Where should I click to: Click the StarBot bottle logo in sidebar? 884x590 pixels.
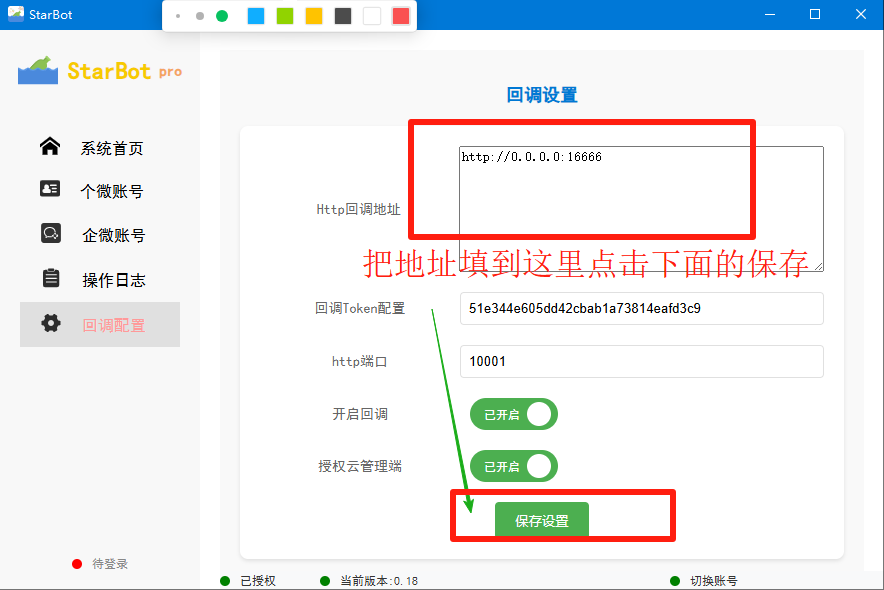pyautogui.click(x=39, y=71)
